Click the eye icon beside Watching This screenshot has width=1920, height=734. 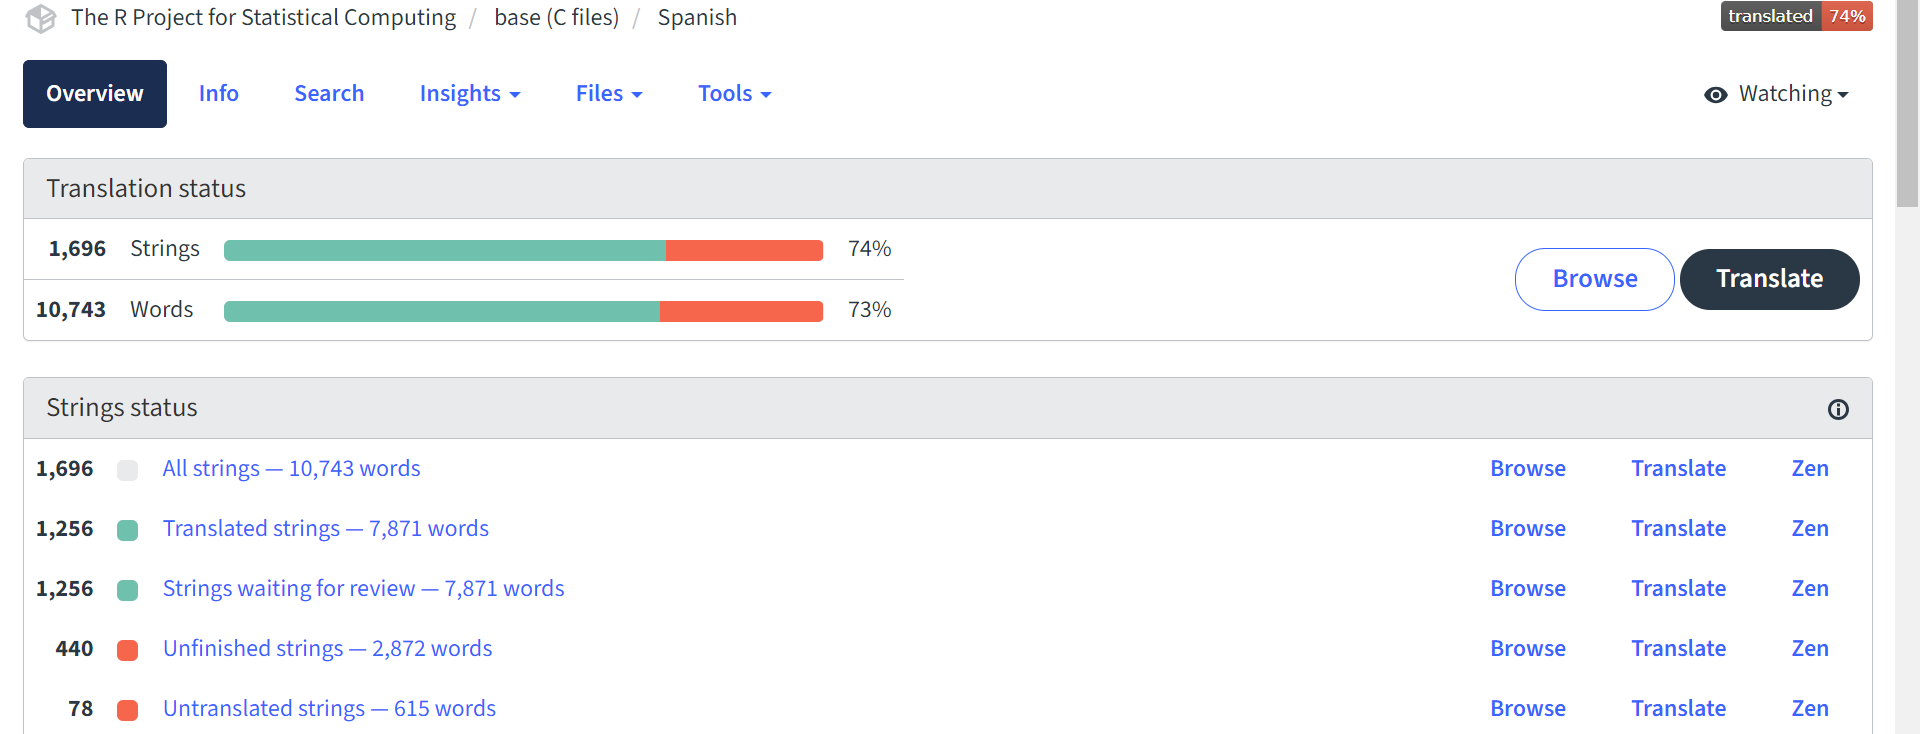point(1716,95)
